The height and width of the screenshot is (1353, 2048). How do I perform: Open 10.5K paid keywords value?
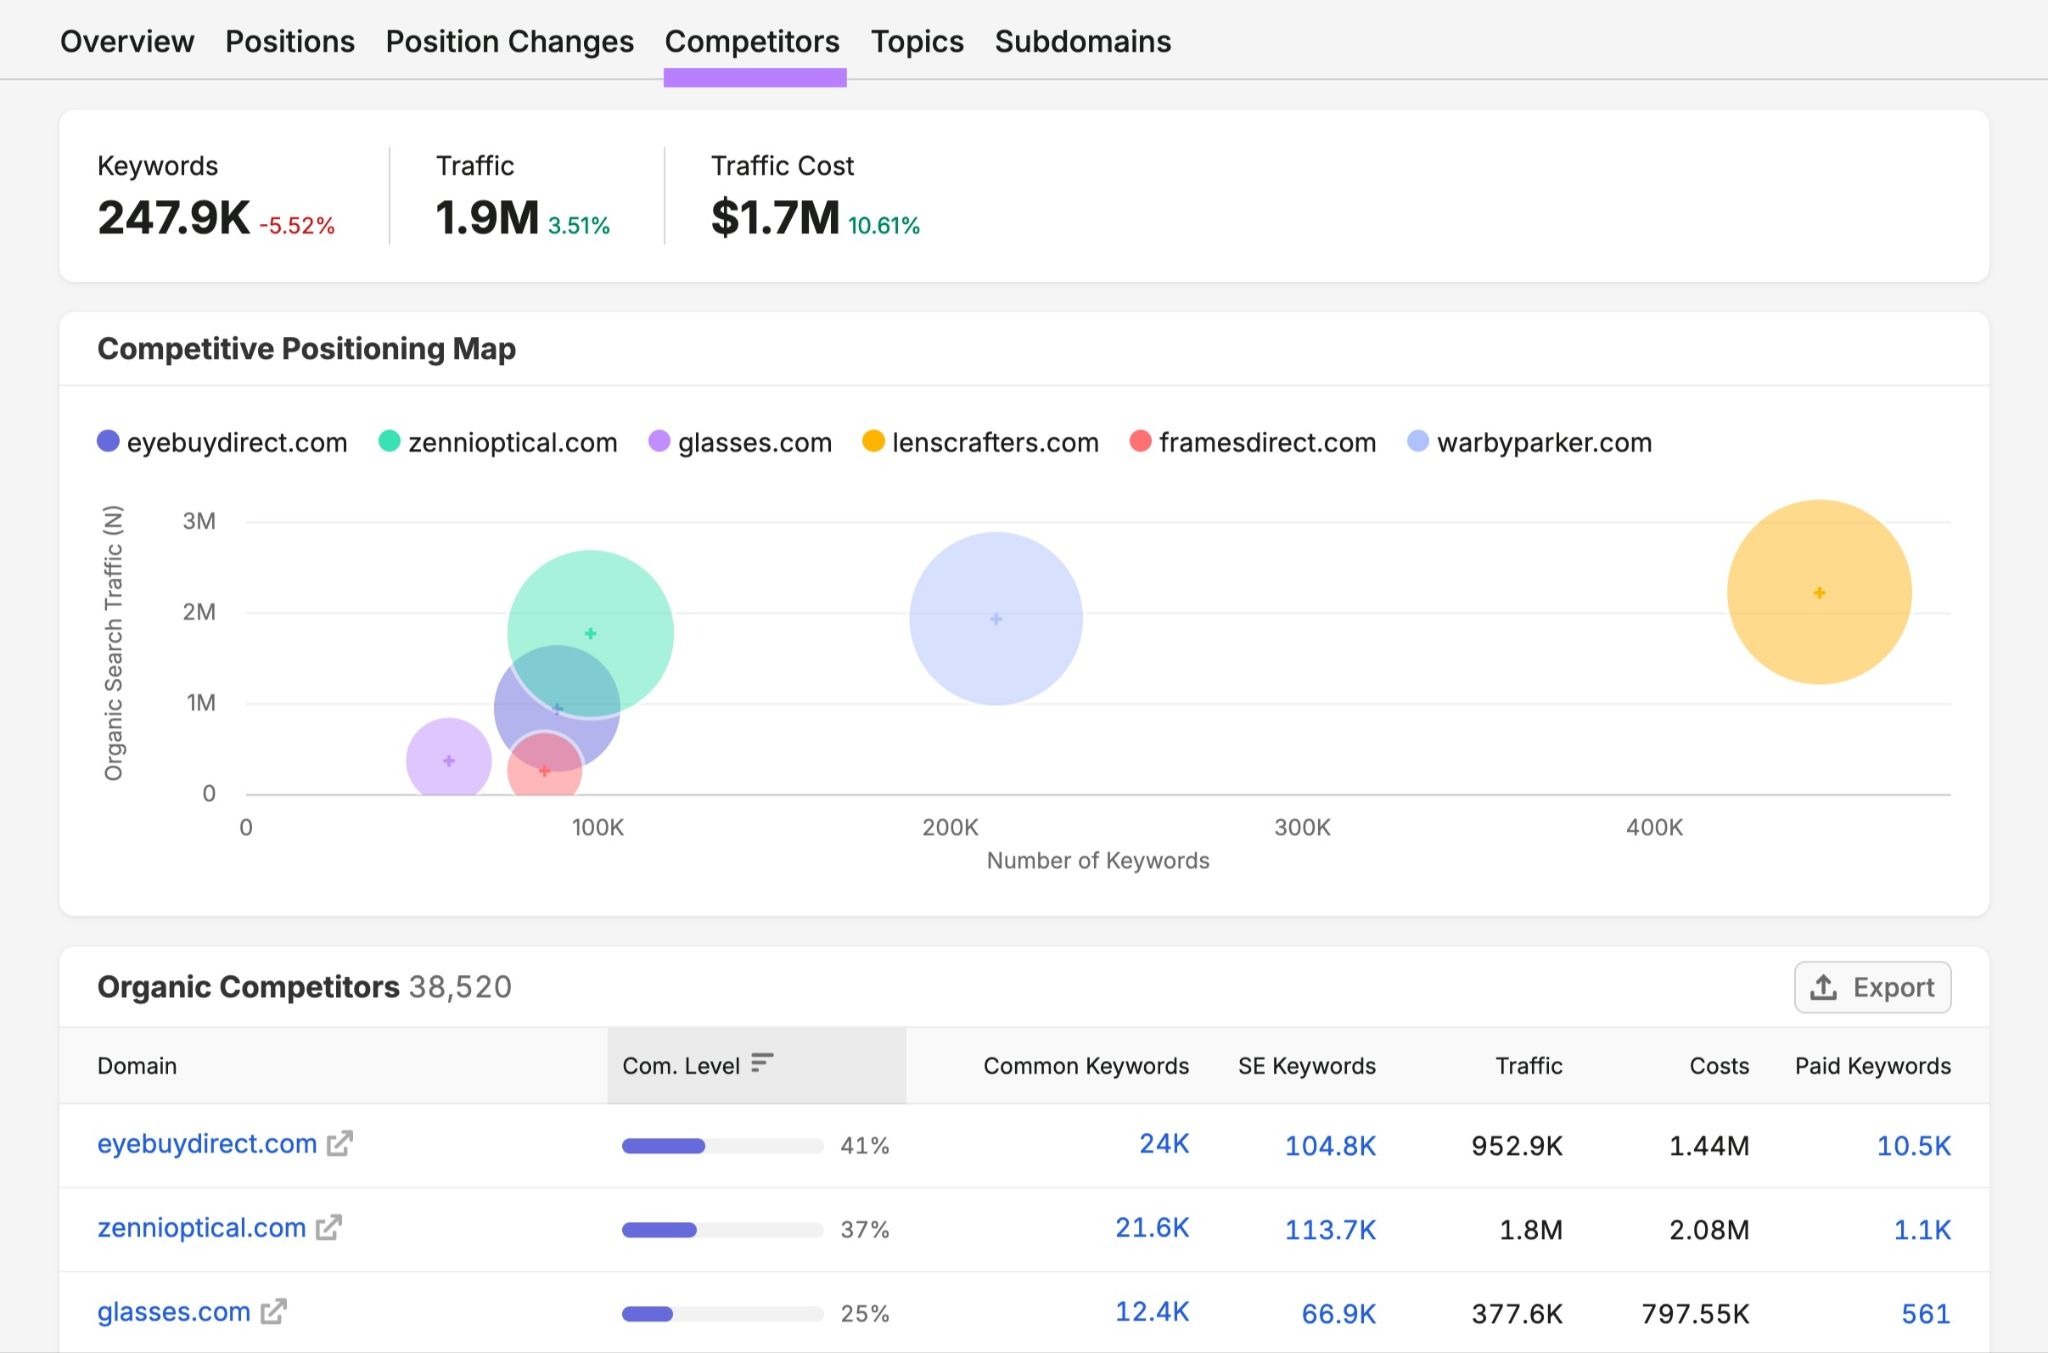click(x=1914, y=1146)
